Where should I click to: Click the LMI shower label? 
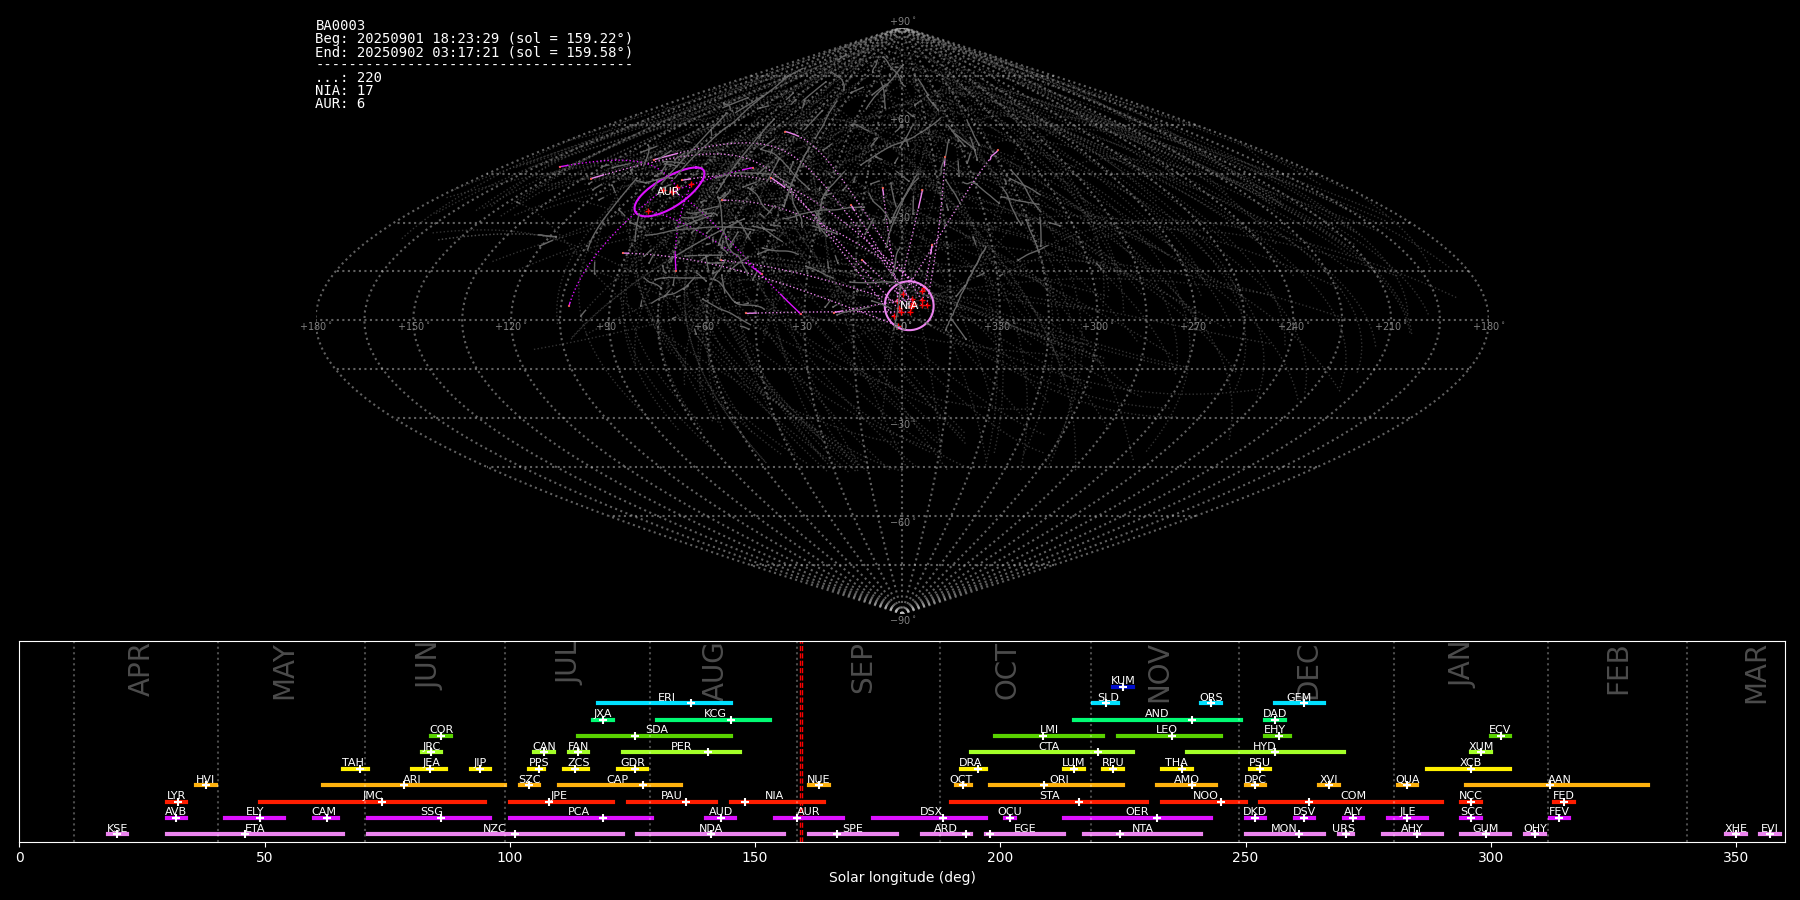tap(1049, 730)
